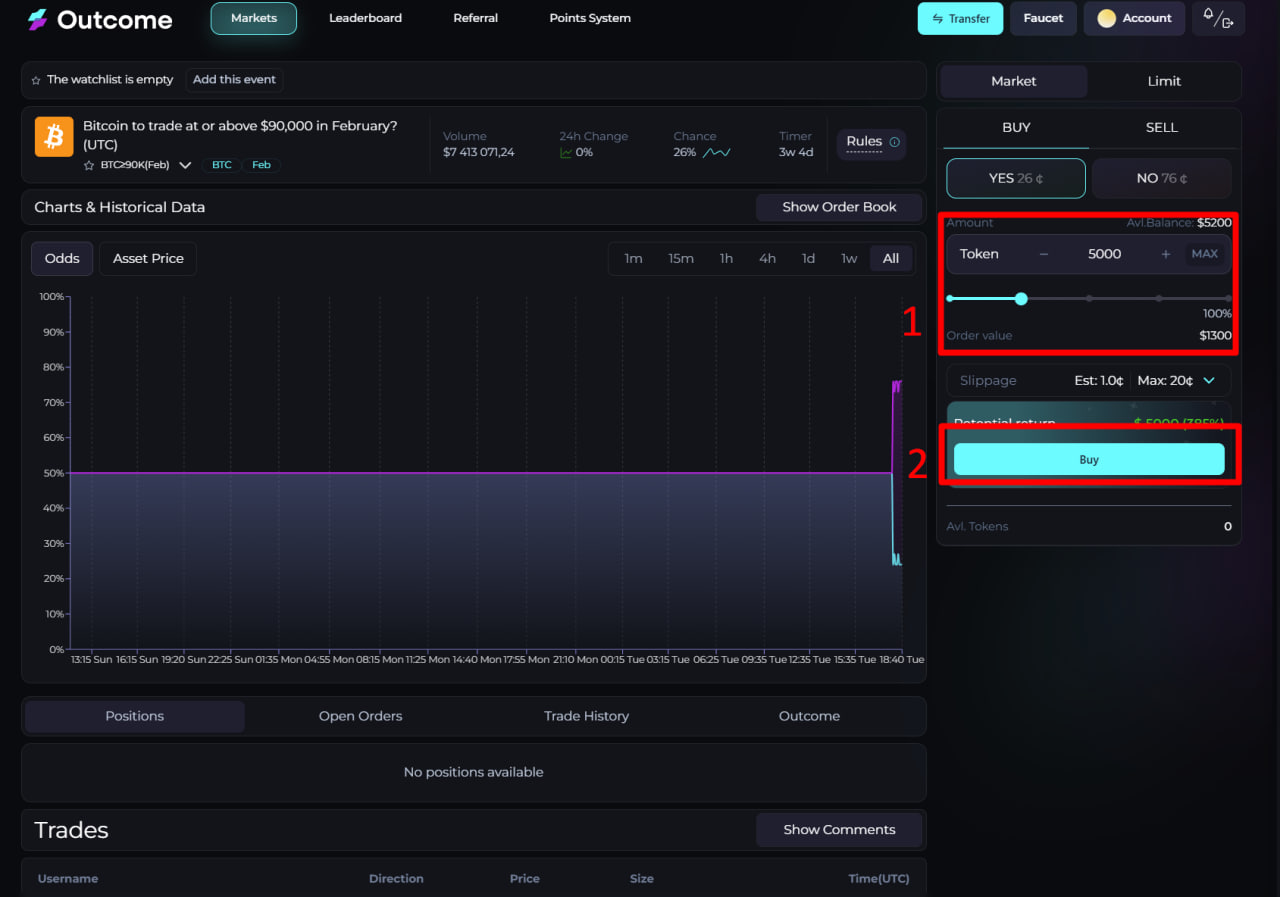1280x897 pixels.
Task: Select the YES 26¢ outcome
Action: (x=1015, y=178)
